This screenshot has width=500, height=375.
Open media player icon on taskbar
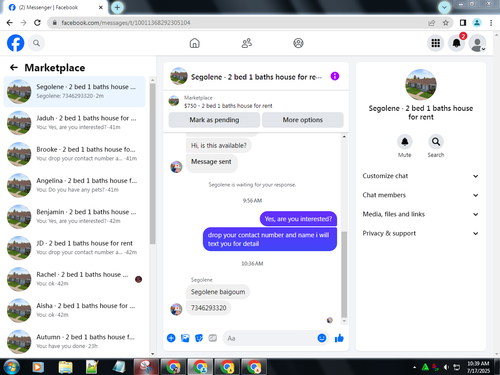click(38, 367)
